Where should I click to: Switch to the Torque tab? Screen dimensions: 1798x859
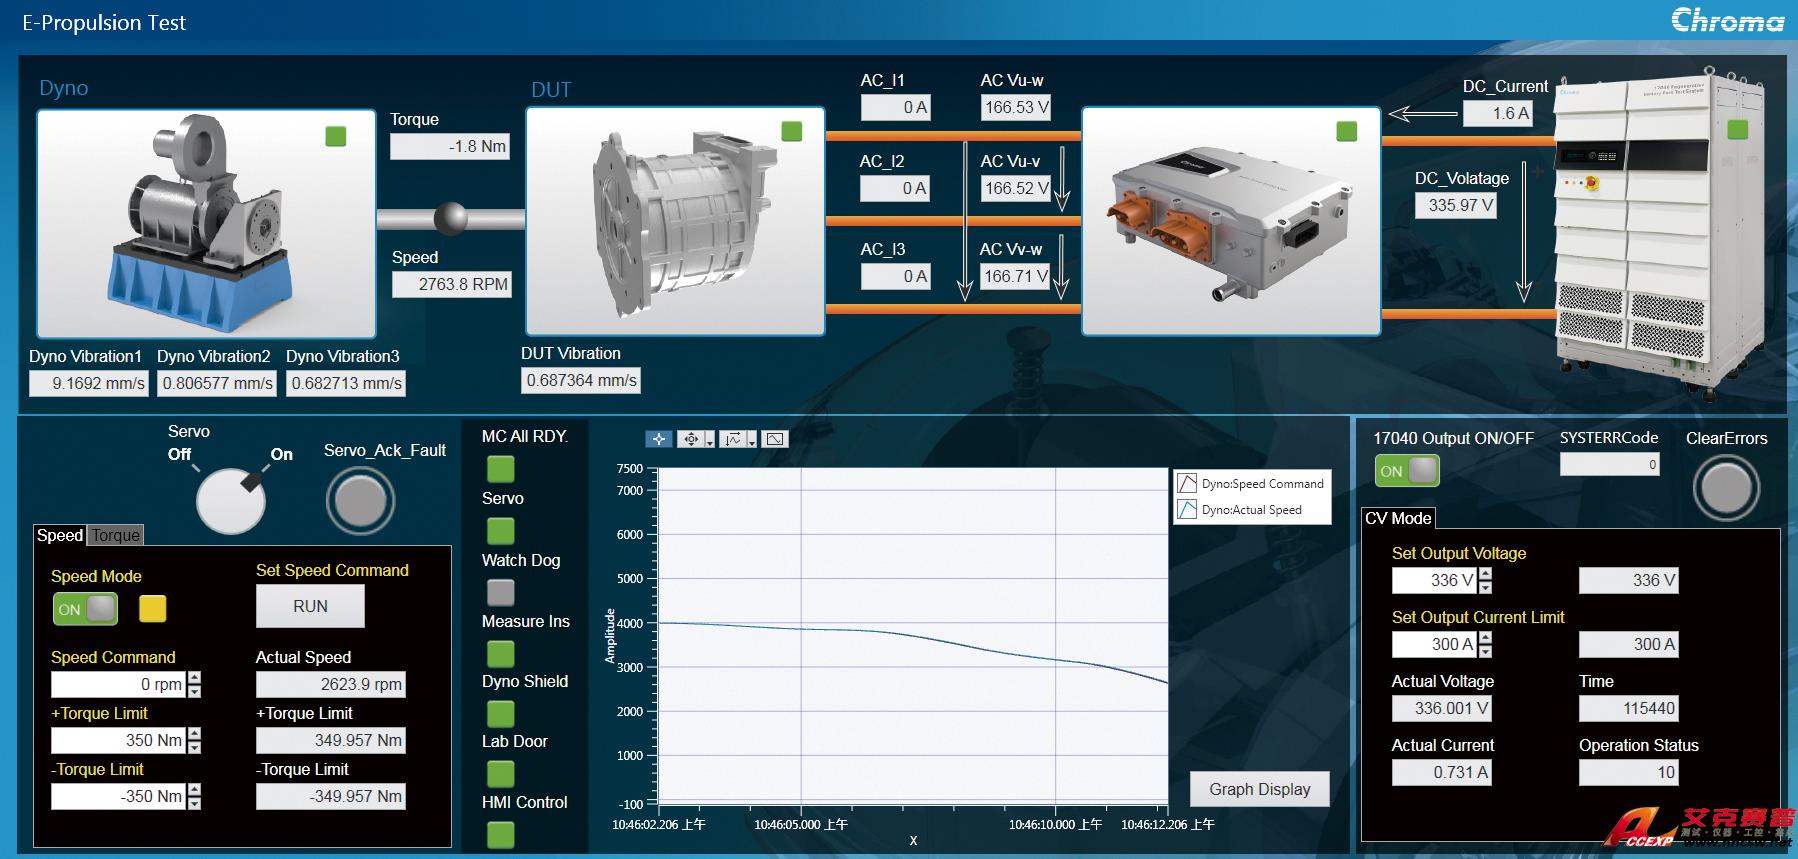(x=116, y=535)
